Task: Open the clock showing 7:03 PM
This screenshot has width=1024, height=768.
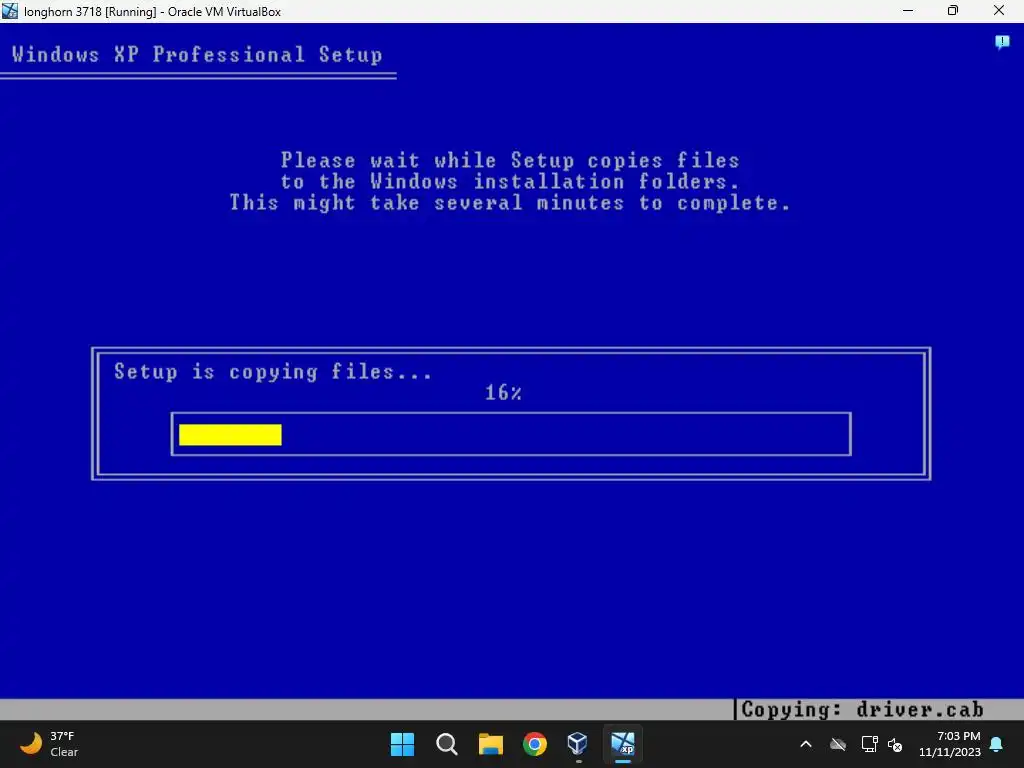Action: pos(950,744)
